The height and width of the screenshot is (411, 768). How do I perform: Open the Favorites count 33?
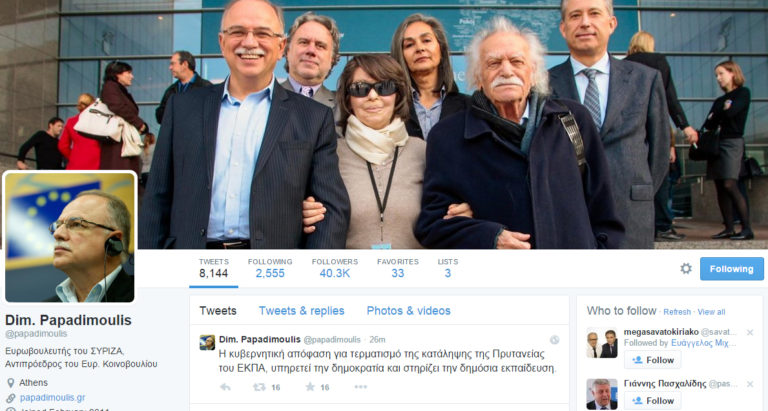click(x=398, y=268)
